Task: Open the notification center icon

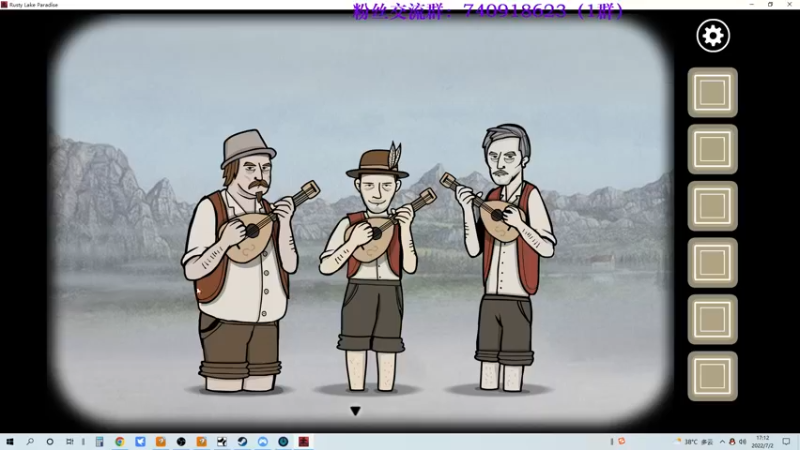Action: [x=786, y=442]
